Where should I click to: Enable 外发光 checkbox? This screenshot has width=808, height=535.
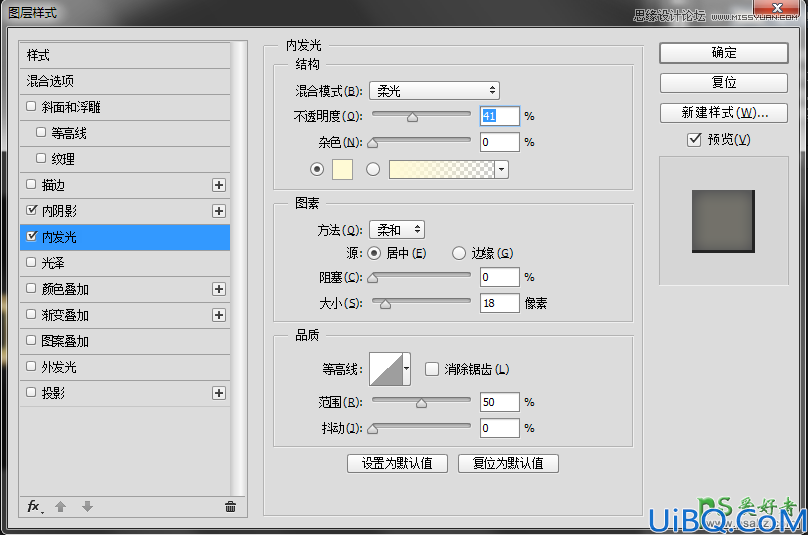[x=31, y=366]
